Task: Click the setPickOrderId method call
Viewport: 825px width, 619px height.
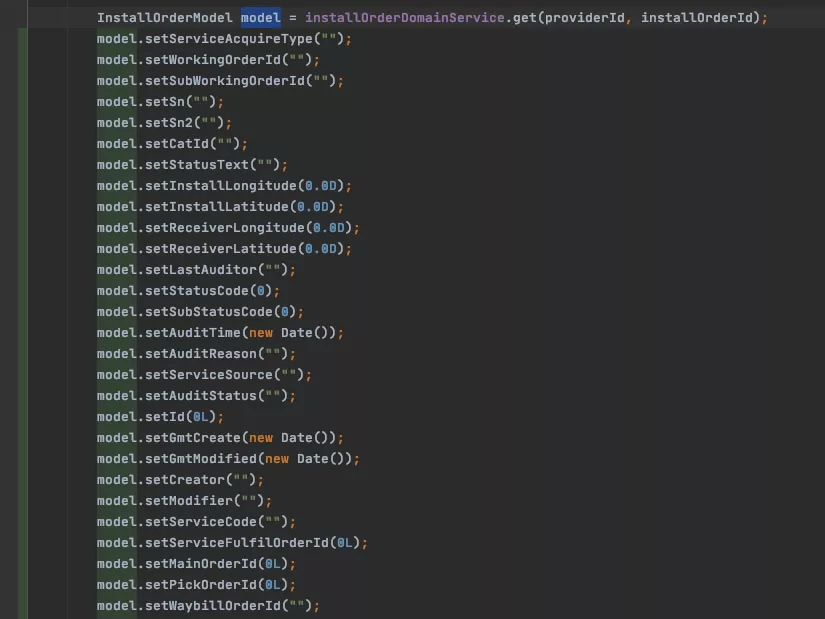Action: pos(201,585)
